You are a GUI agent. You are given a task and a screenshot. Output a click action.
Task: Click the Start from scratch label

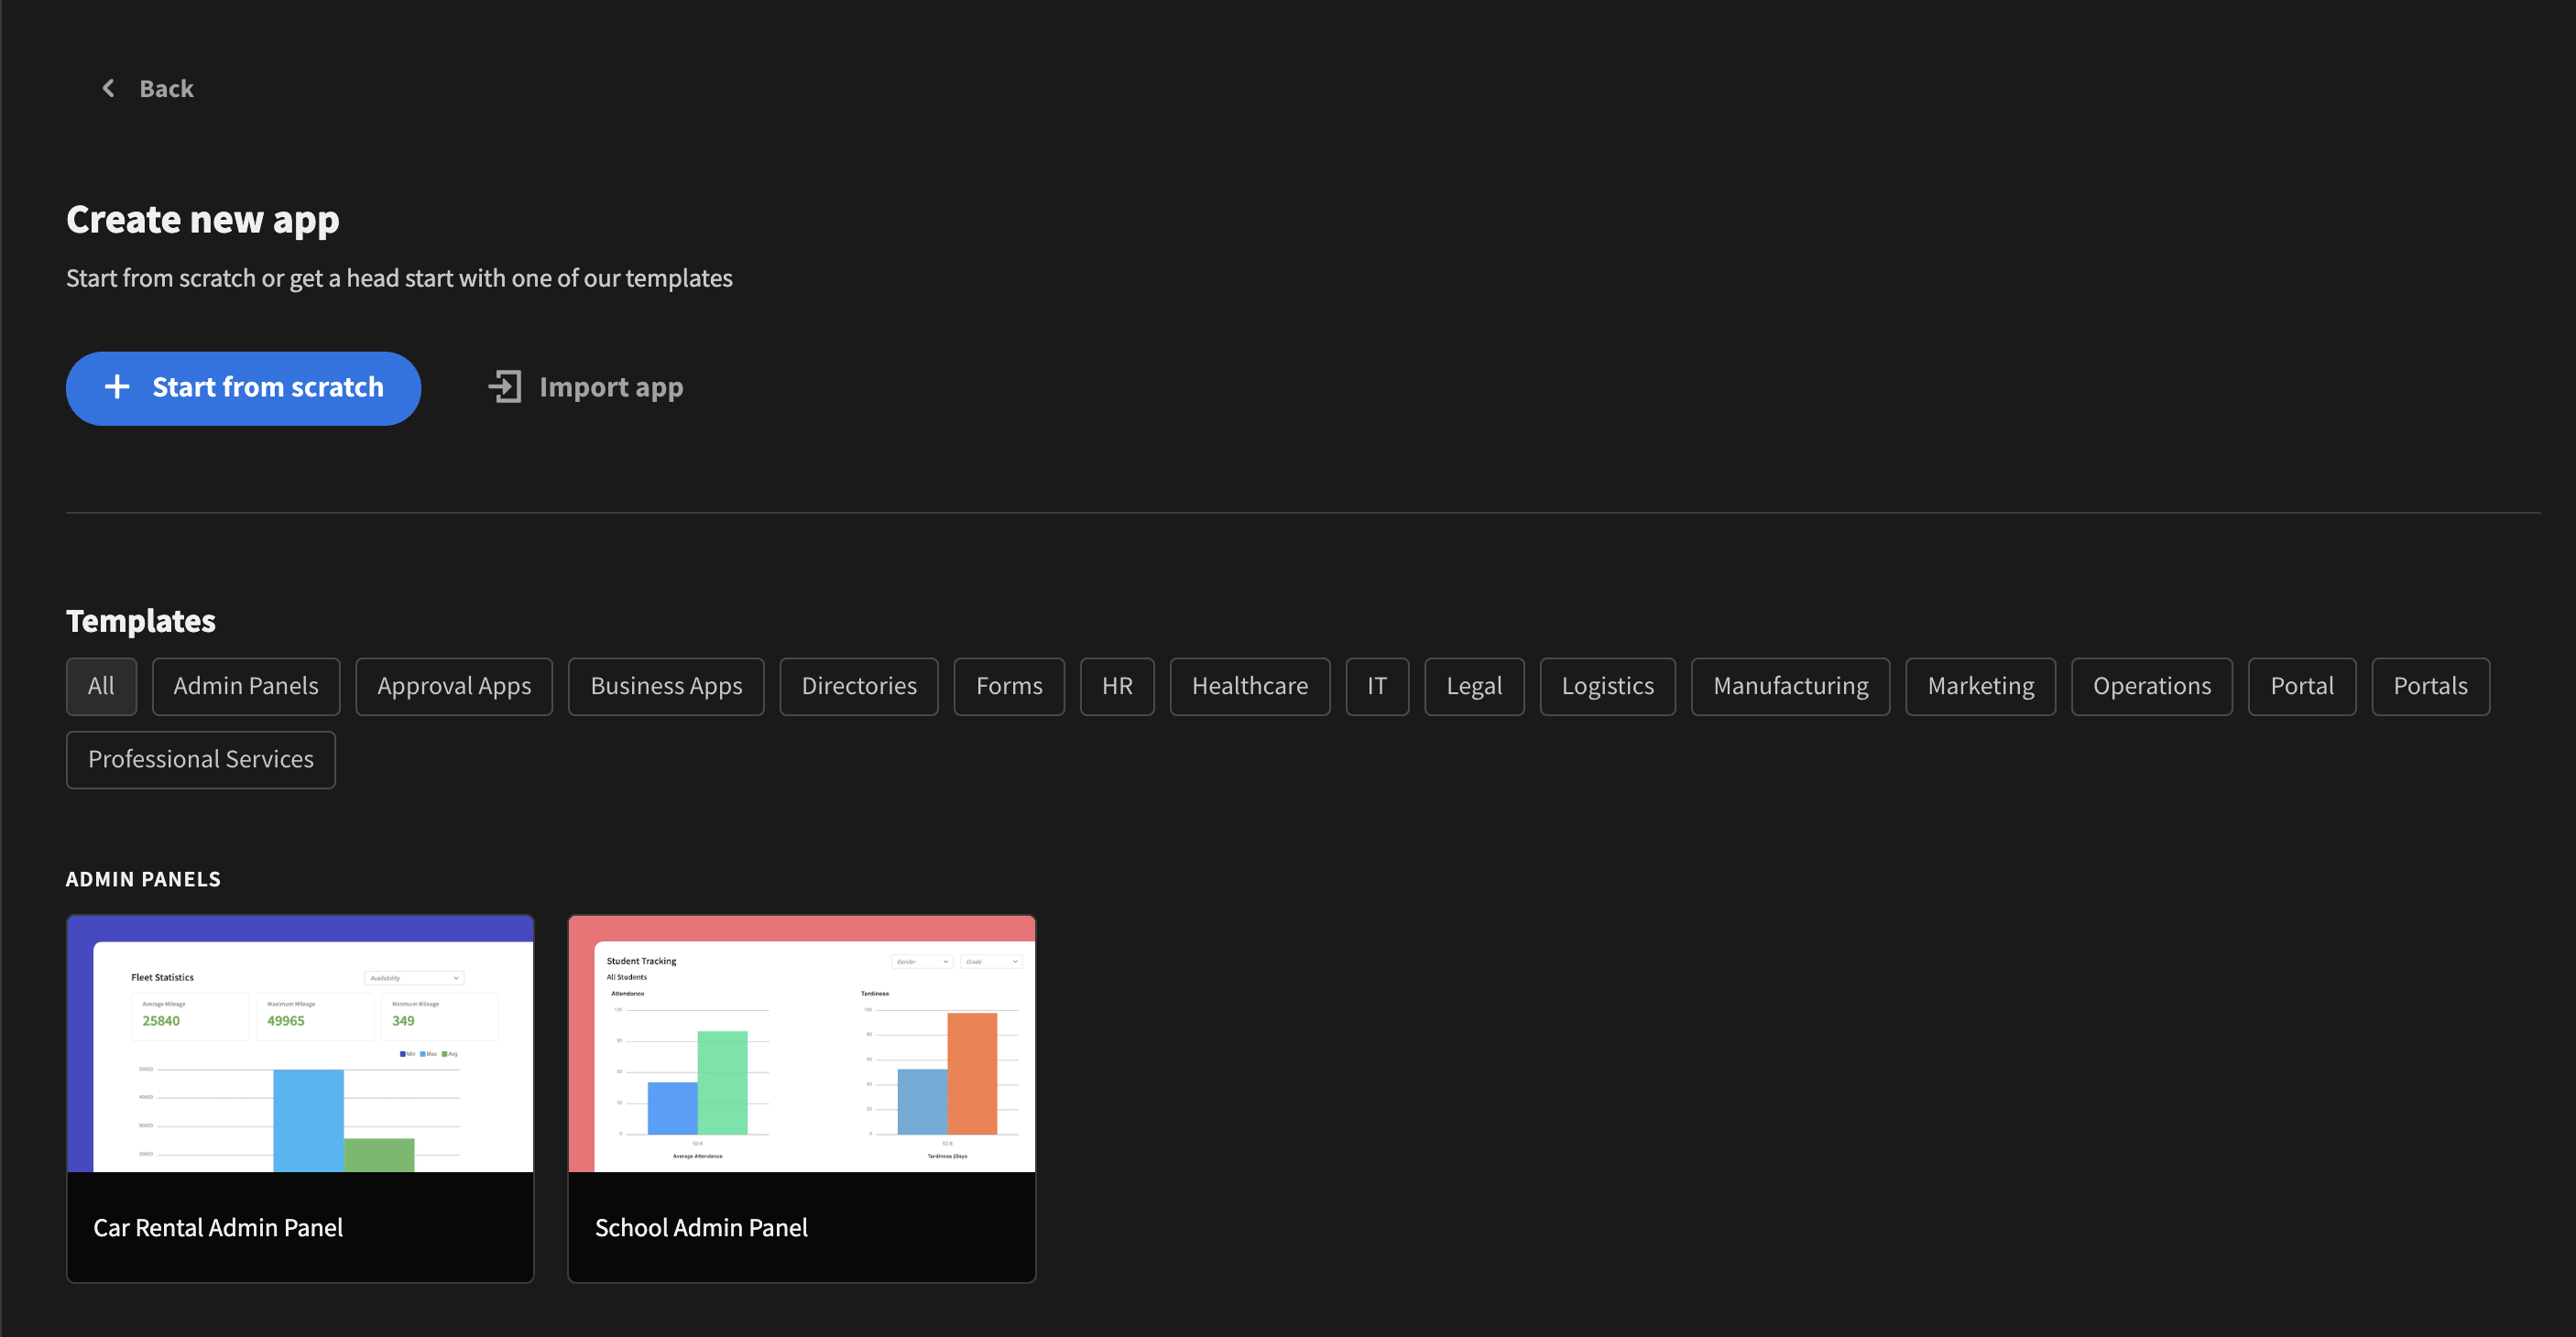[x=268, y=387]
